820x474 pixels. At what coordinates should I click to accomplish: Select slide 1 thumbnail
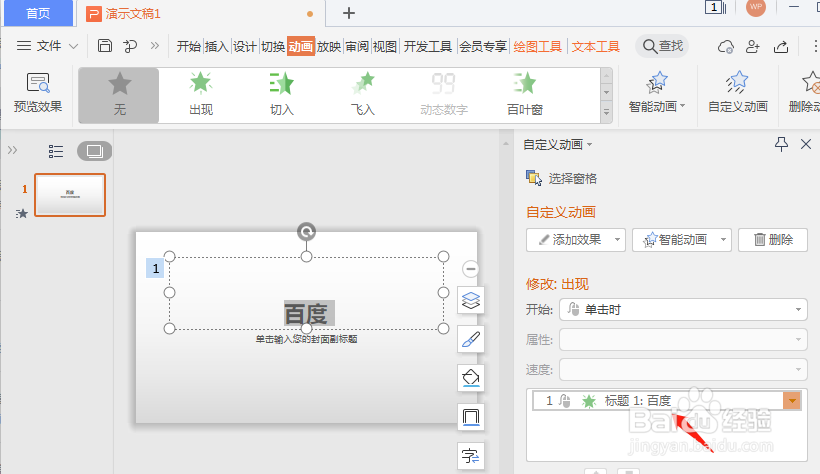pyautogui.click(x=70, y=195)
